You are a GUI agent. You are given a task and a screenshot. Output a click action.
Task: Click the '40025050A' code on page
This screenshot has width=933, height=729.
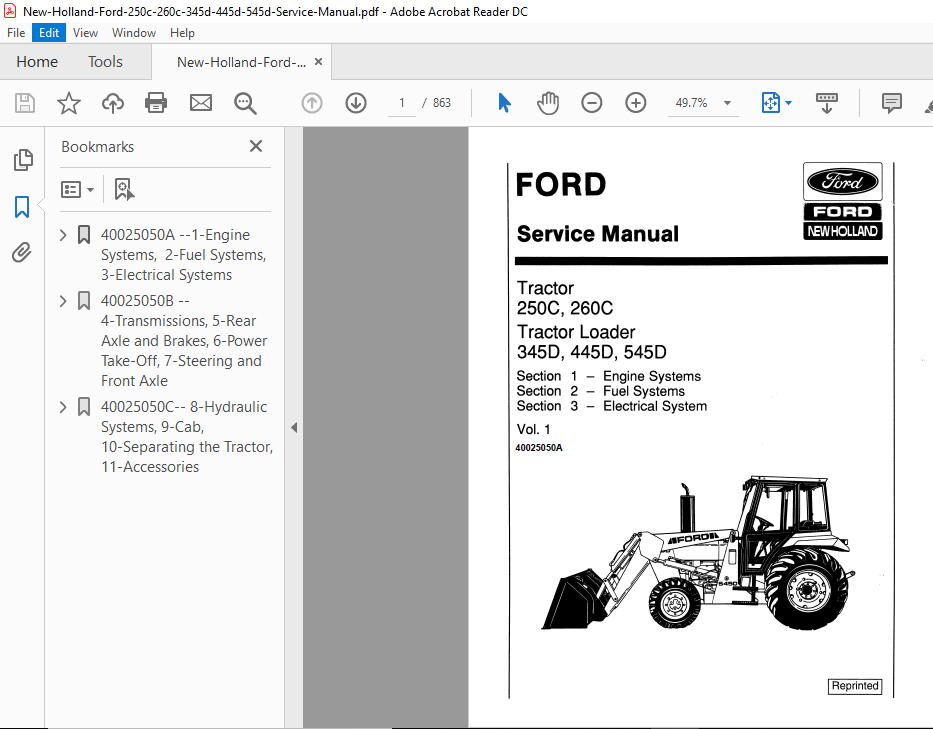coord(539,448)
